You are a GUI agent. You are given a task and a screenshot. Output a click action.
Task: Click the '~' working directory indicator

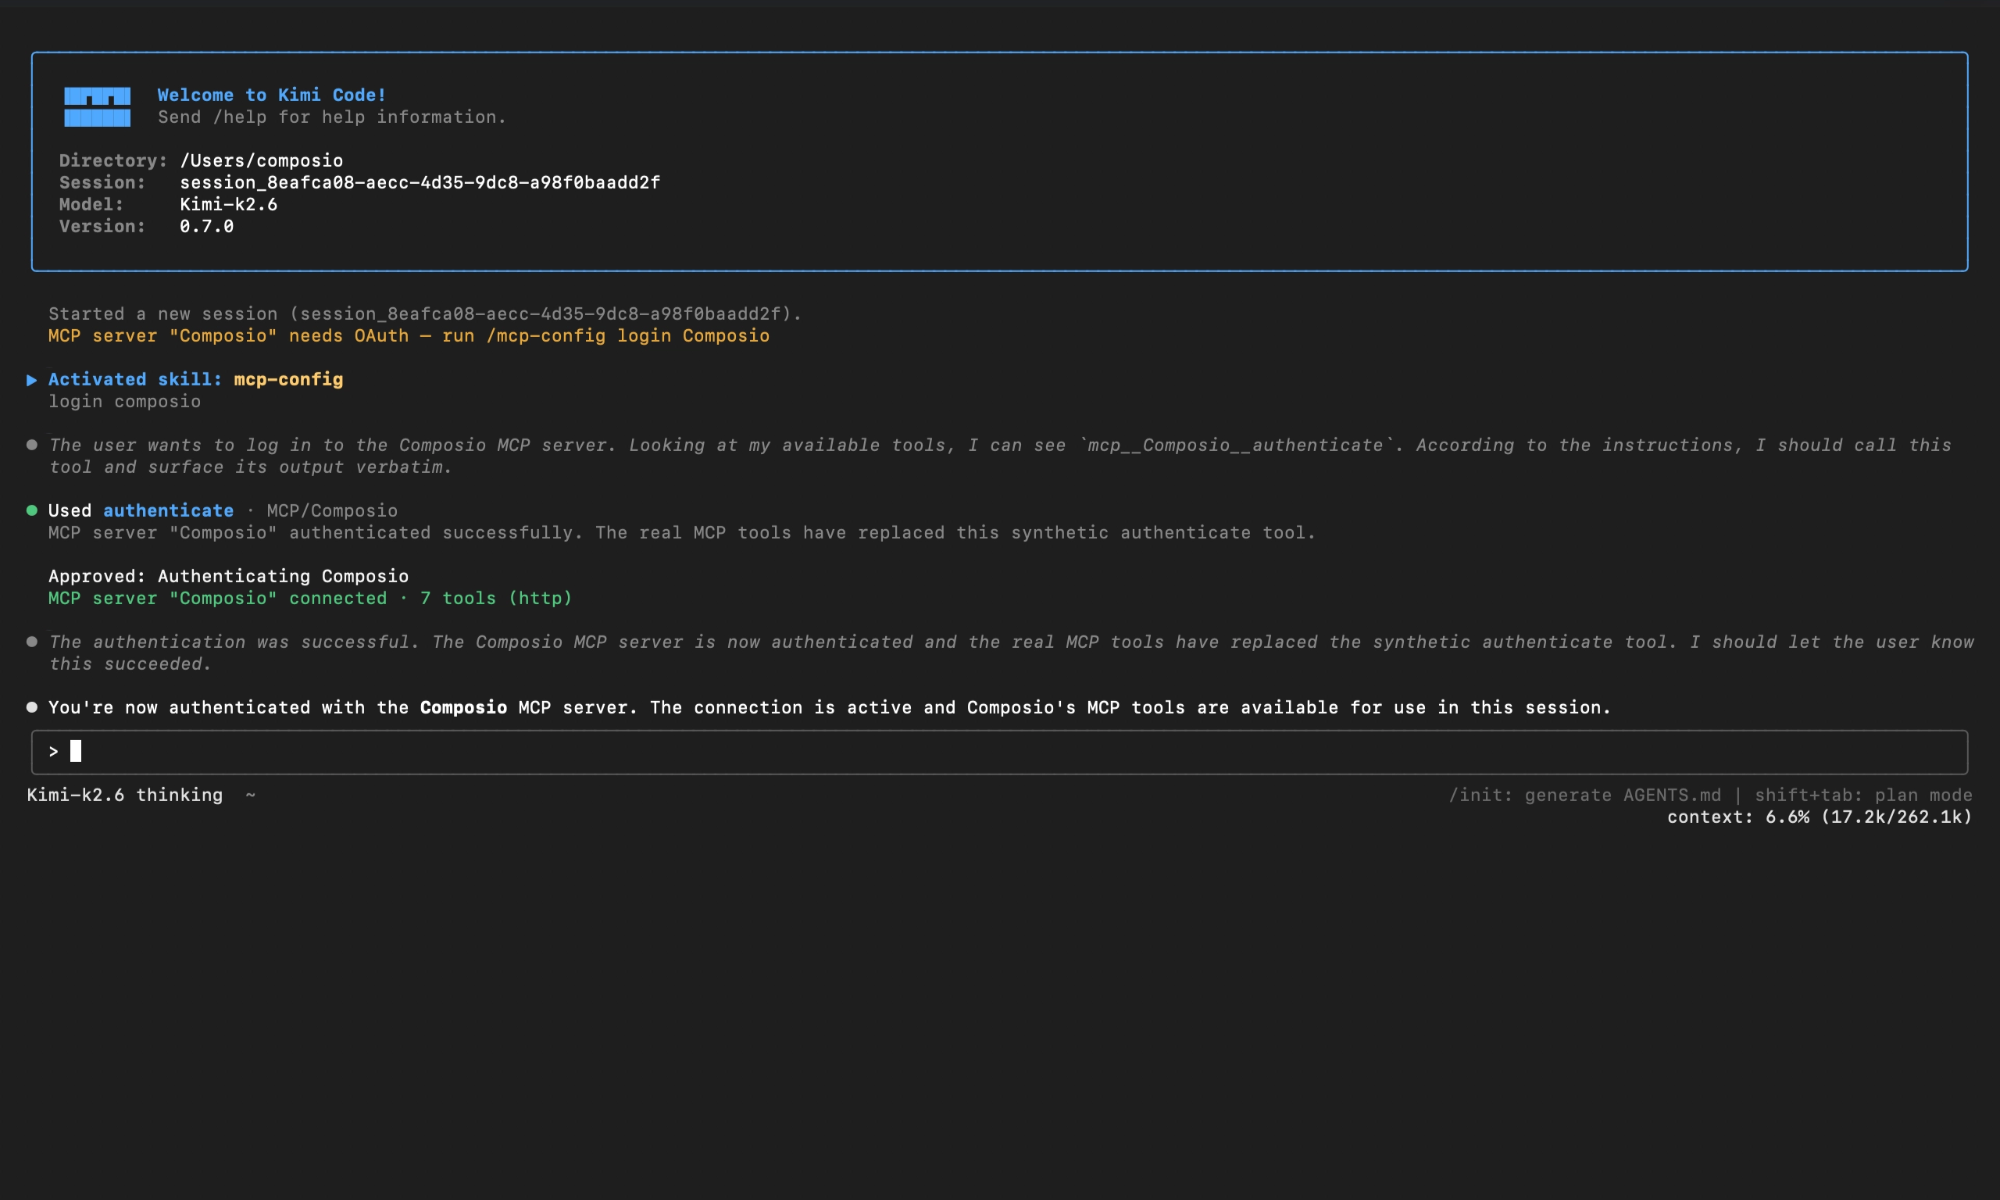click(250, 795)
